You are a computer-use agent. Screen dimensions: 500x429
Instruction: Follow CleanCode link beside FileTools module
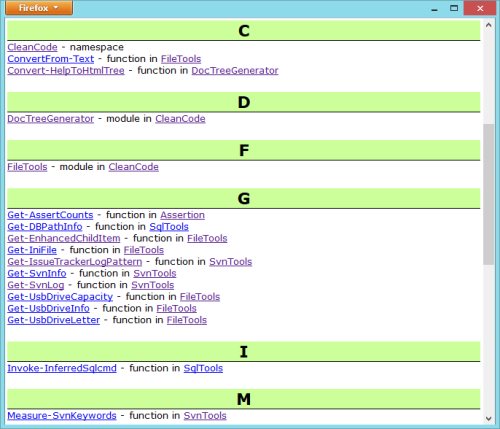tap(134, 167)
